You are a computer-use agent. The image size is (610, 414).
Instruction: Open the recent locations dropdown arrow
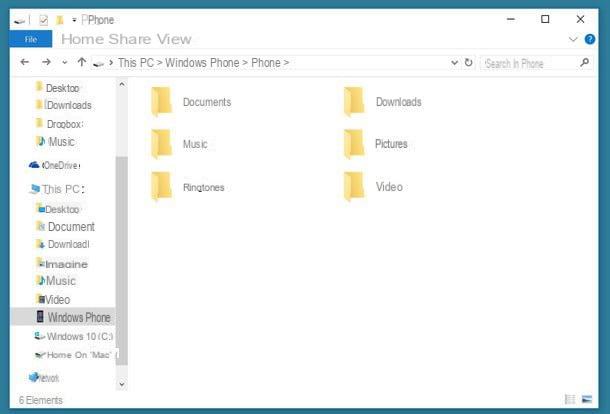tap(65, 62)
